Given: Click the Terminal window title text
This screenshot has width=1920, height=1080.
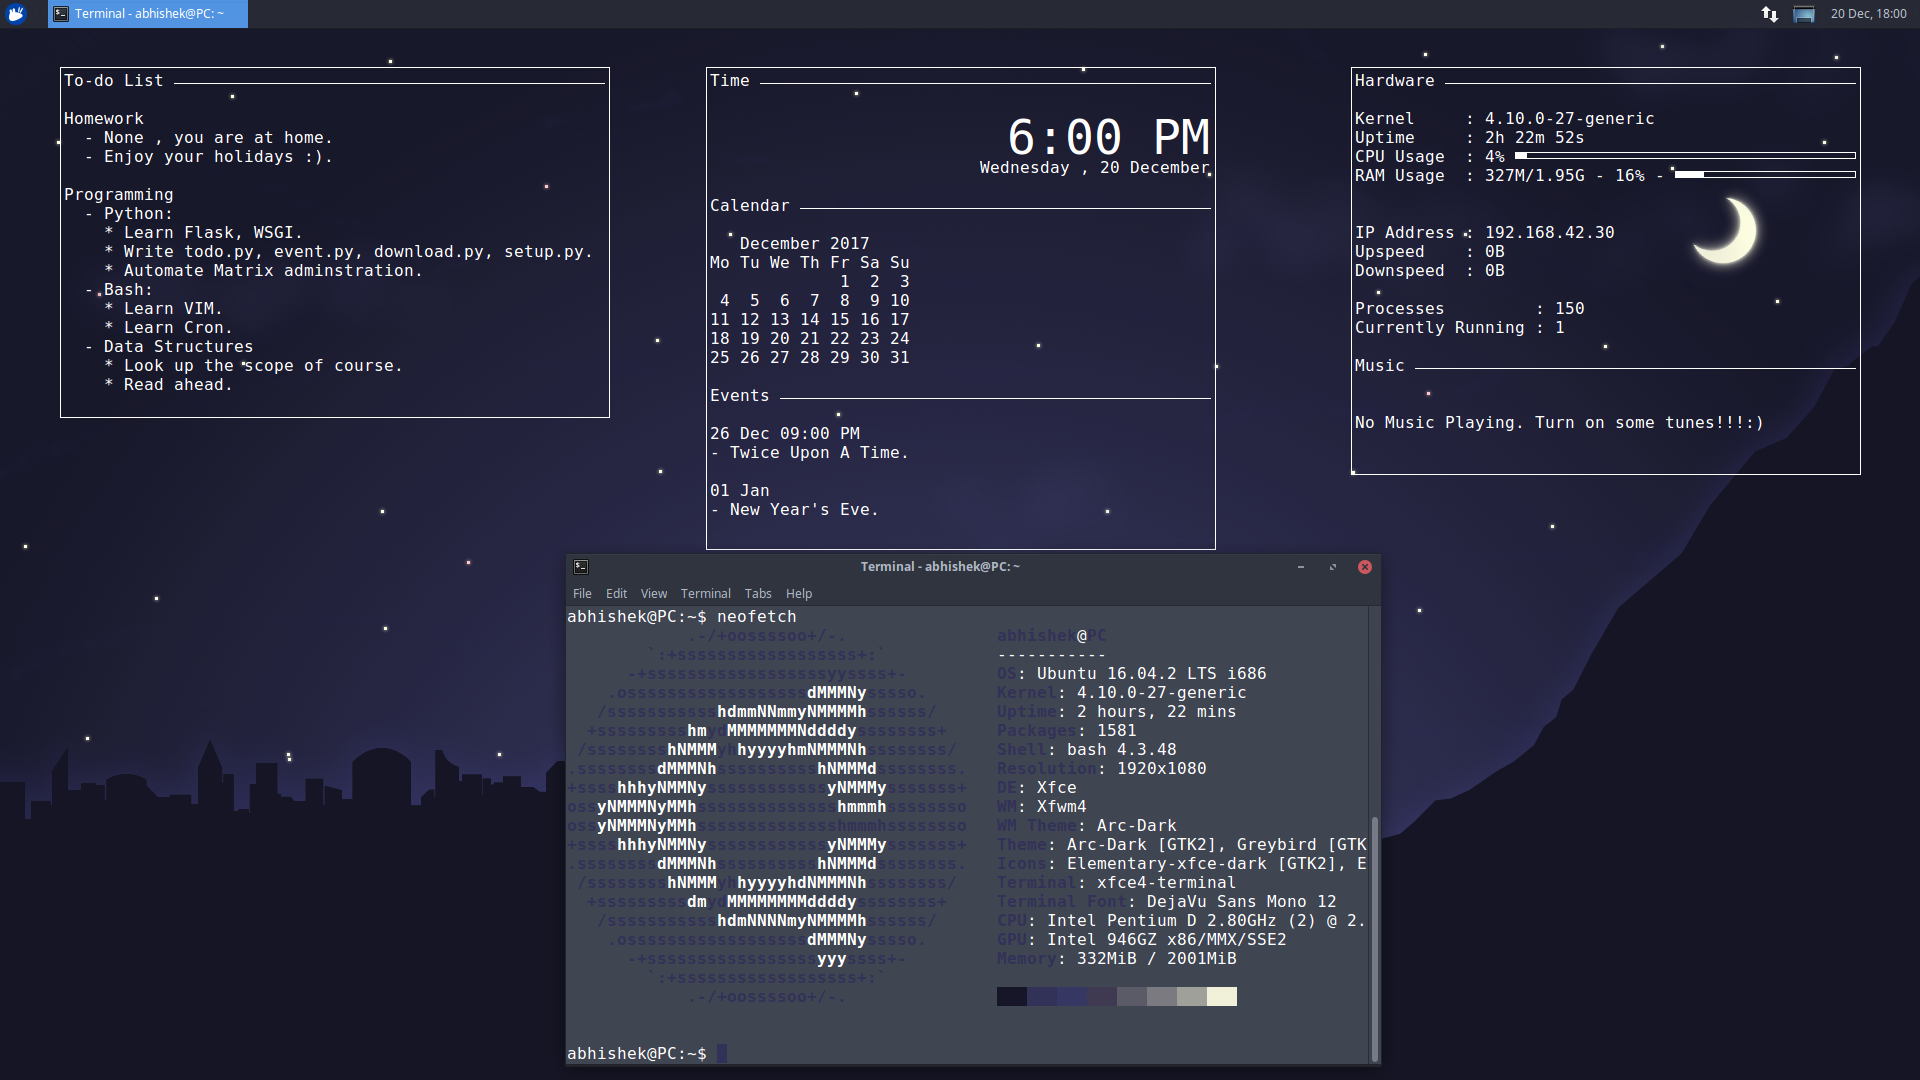Looking at the screenshot, I should [x=940, y=567].
